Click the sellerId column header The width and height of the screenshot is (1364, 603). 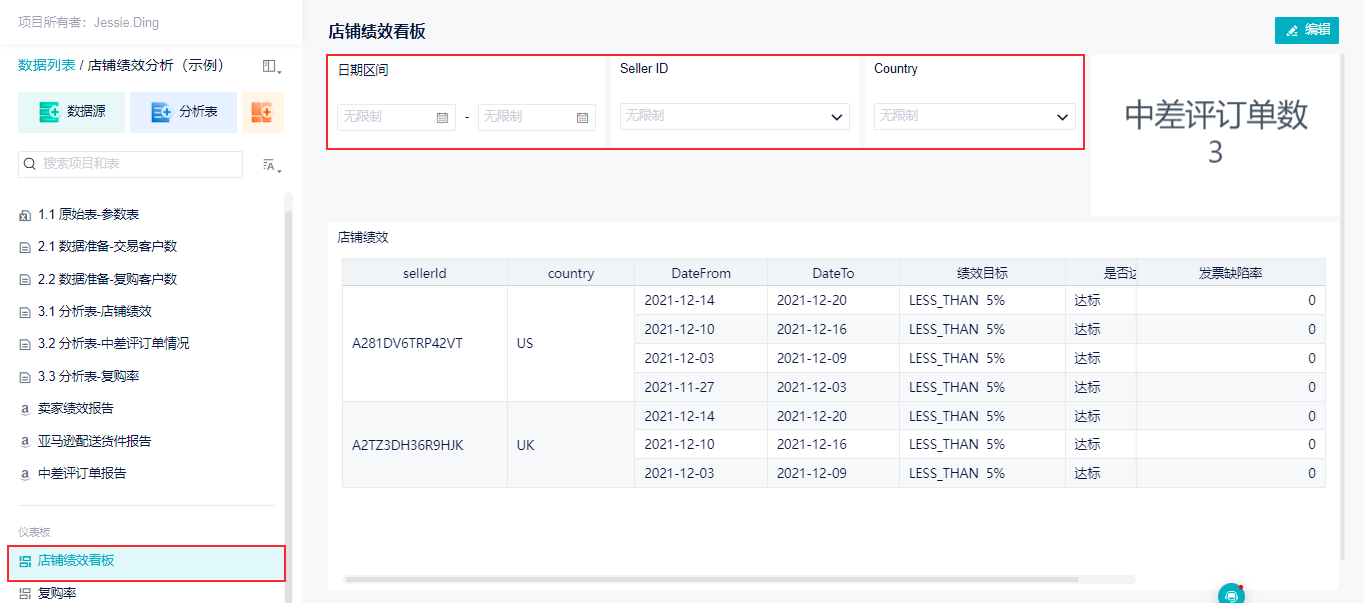[424, 273]
